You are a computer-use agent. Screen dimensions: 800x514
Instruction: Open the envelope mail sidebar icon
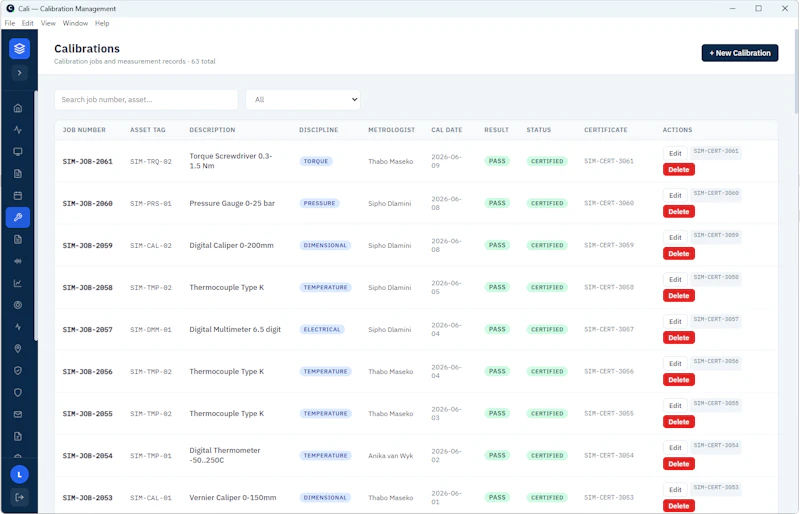click(x=18, y=414)
